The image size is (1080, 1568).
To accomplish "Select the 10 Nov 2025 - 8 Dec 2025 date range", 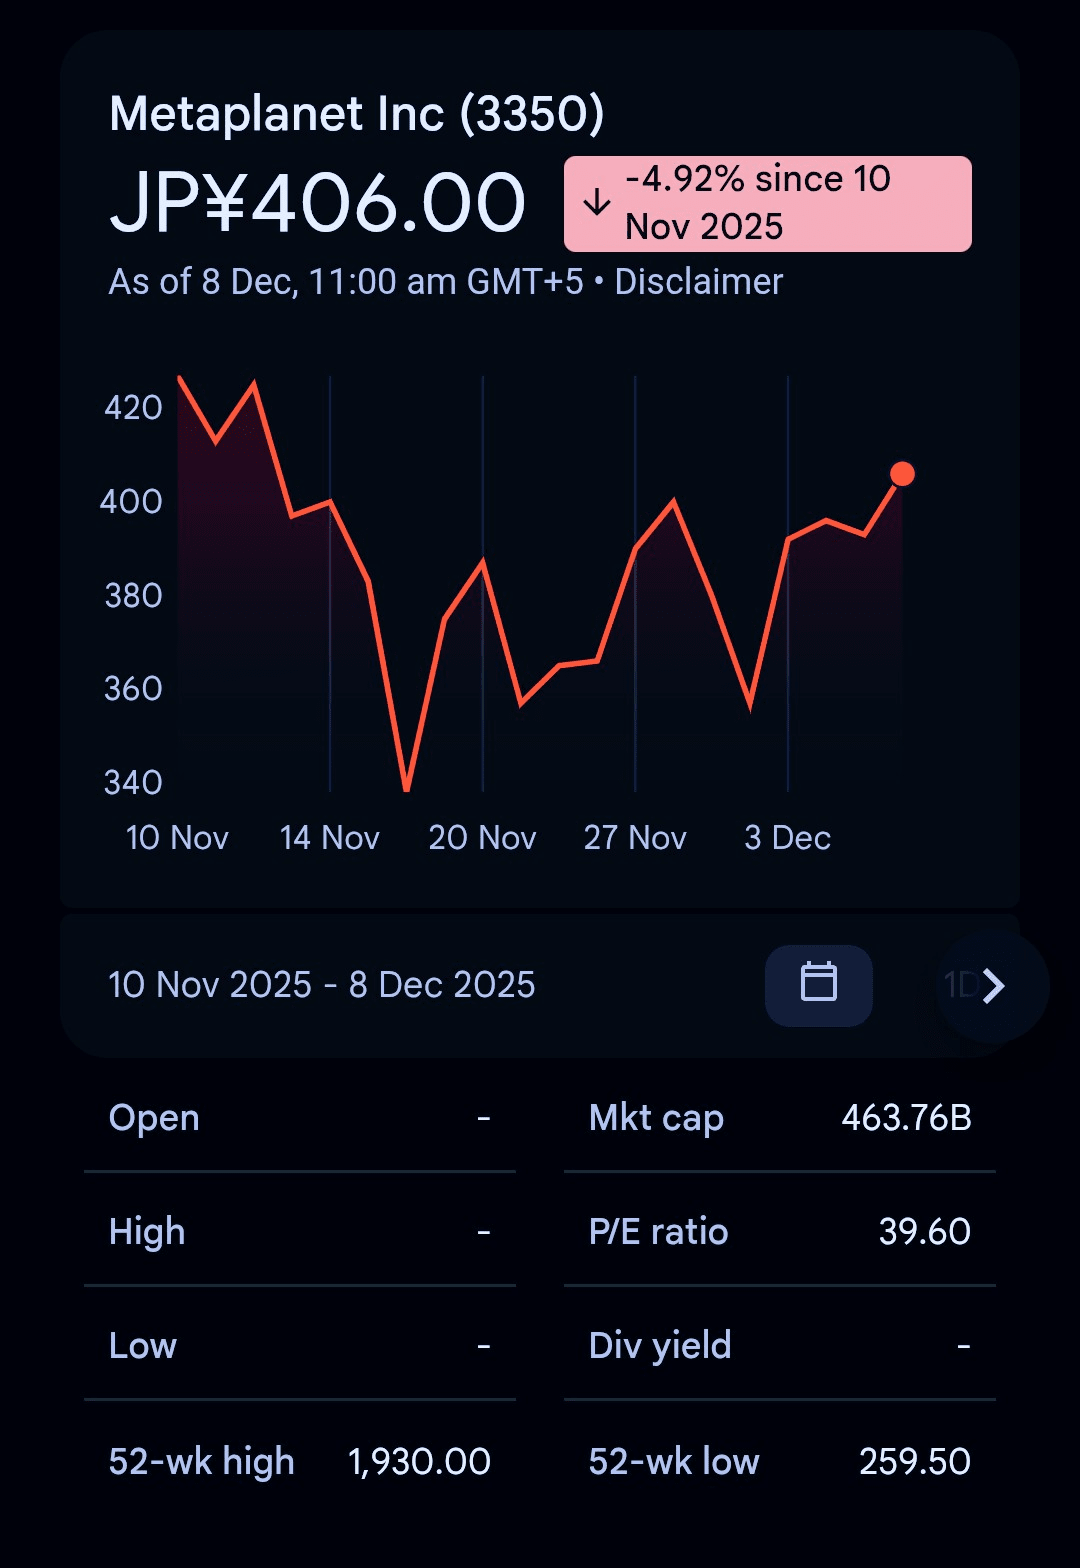I will tap(322, 985).
